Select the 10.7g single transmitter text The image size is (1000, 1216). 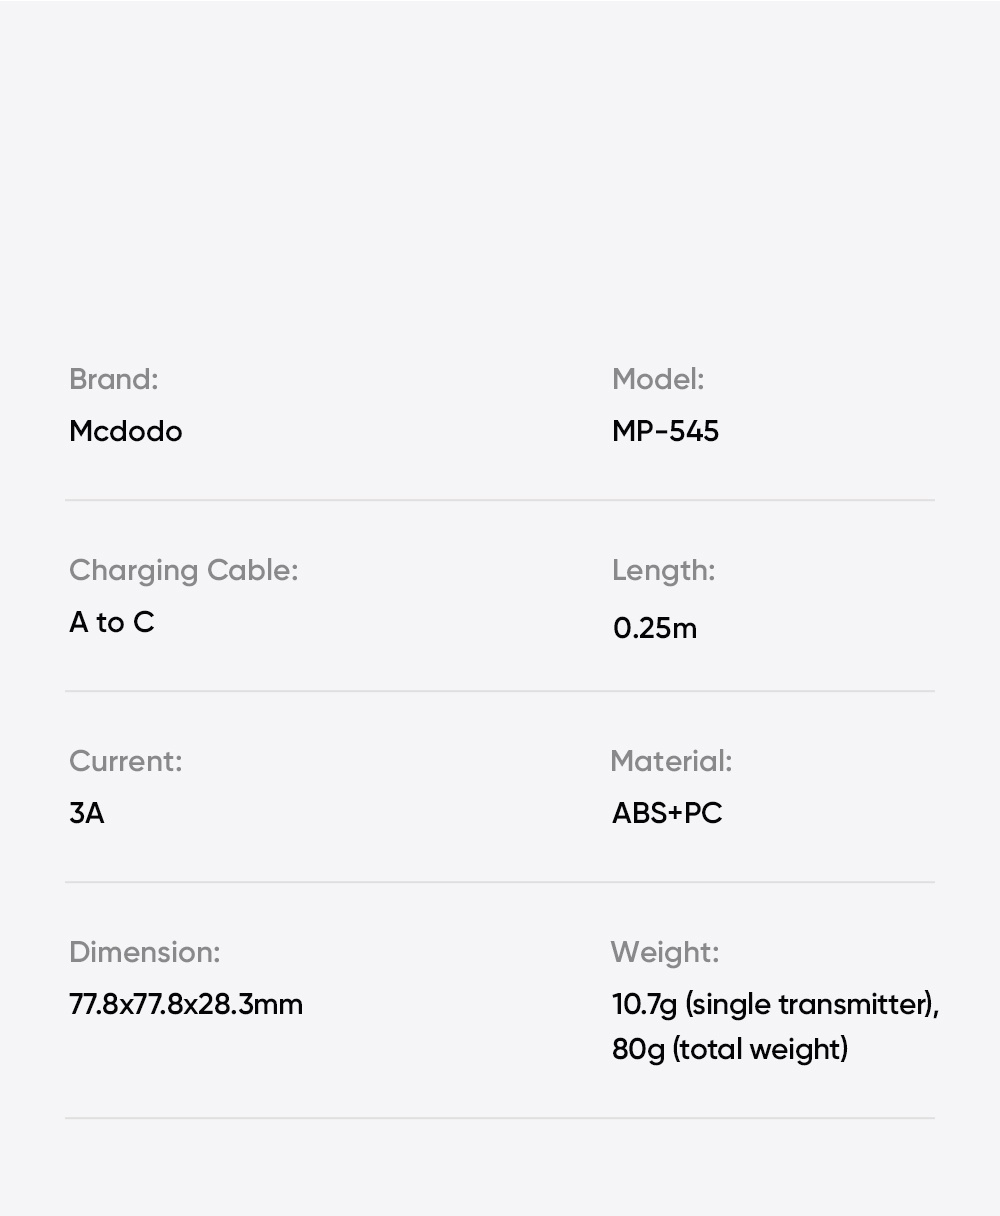point(775,1005)
